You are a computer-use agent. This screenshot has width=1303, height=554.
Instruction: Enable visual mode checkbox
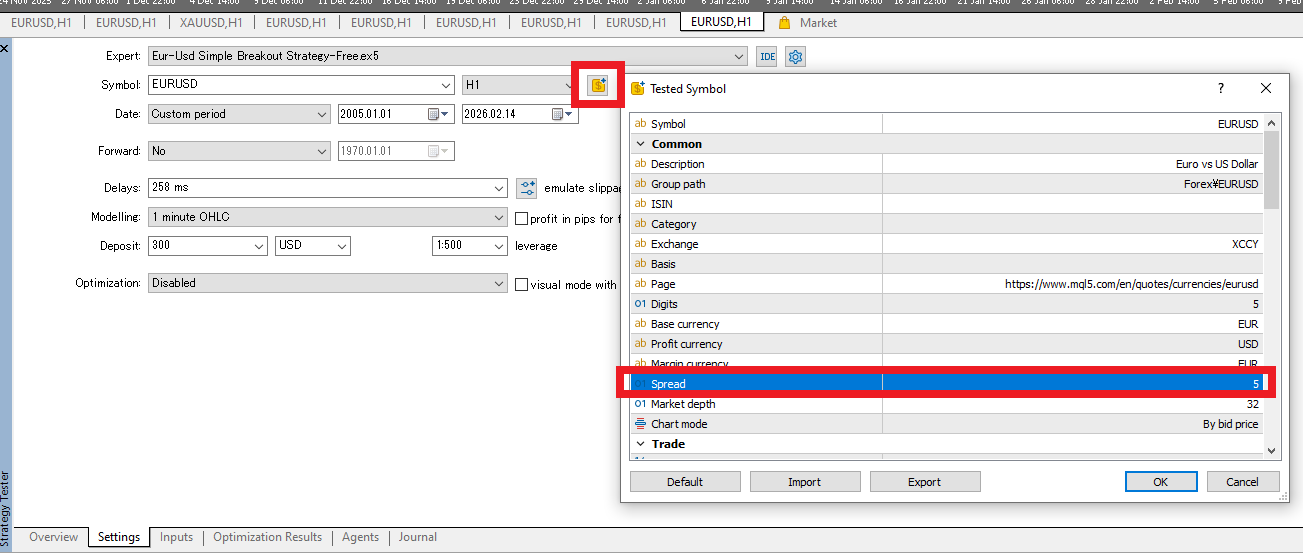tap(521, 284)
